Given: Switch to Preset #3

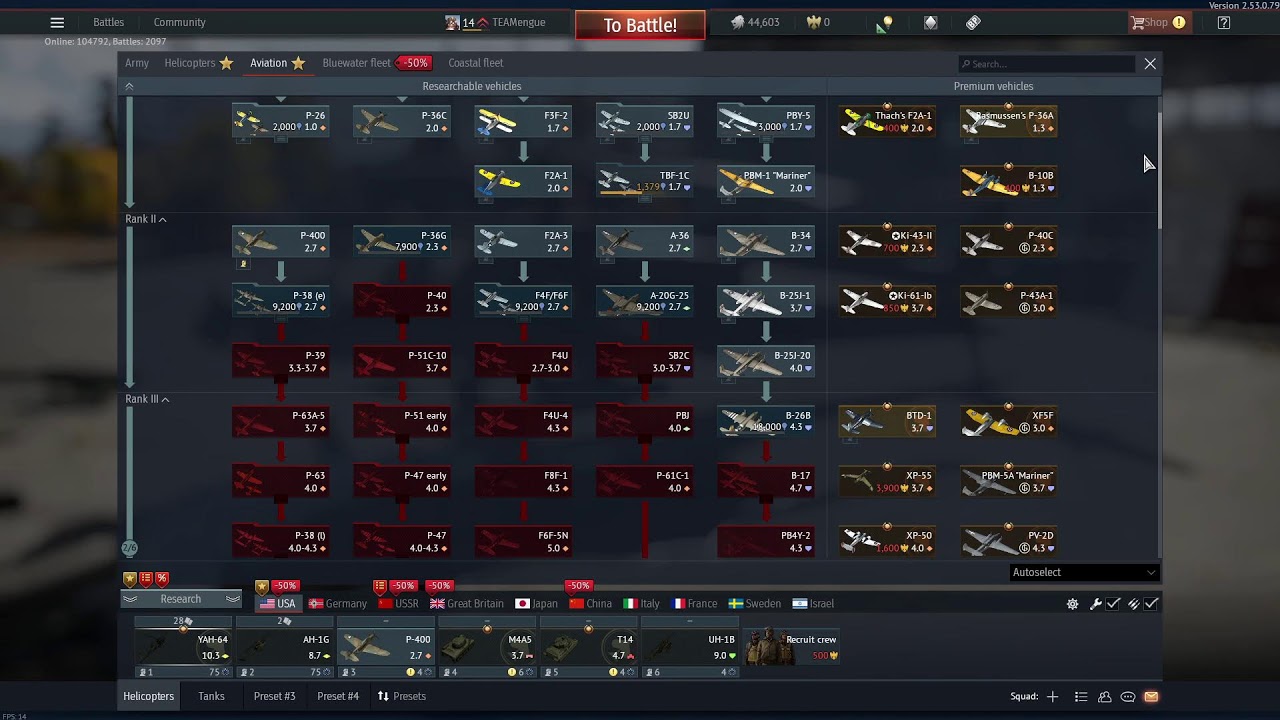Looking at the screenshot, I should tap(275, 696).
